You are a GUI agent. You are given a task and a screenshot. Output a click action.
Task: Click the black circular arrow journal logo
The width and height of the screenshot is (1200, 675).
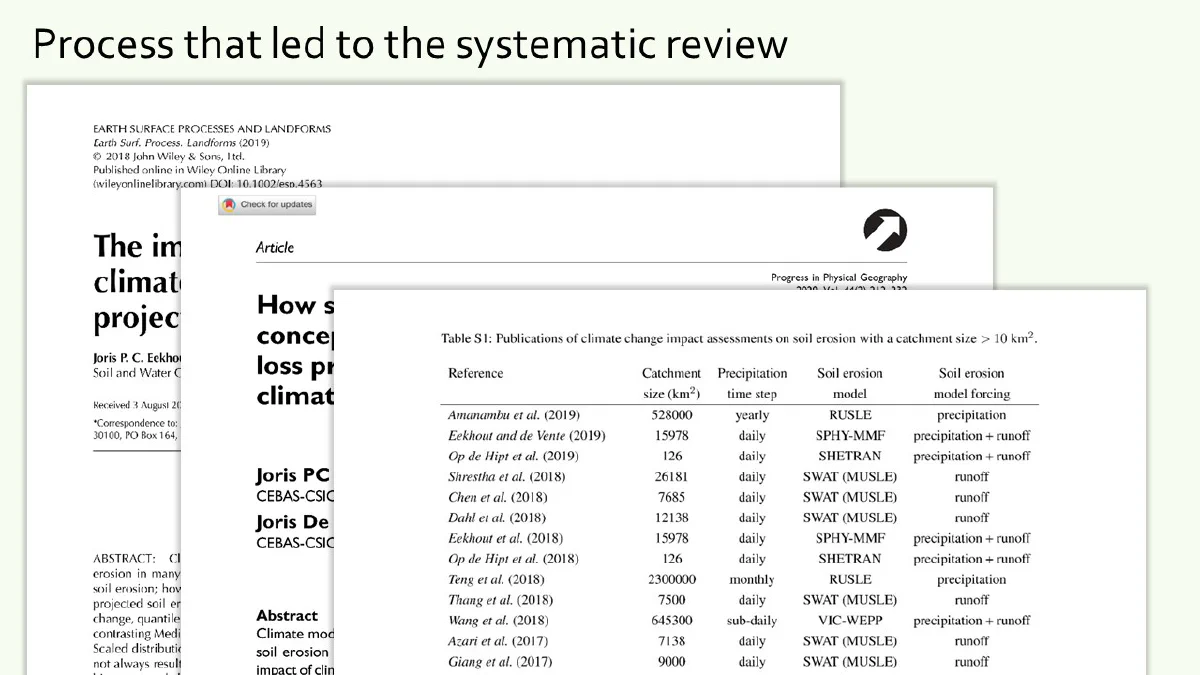coord(885,231)
